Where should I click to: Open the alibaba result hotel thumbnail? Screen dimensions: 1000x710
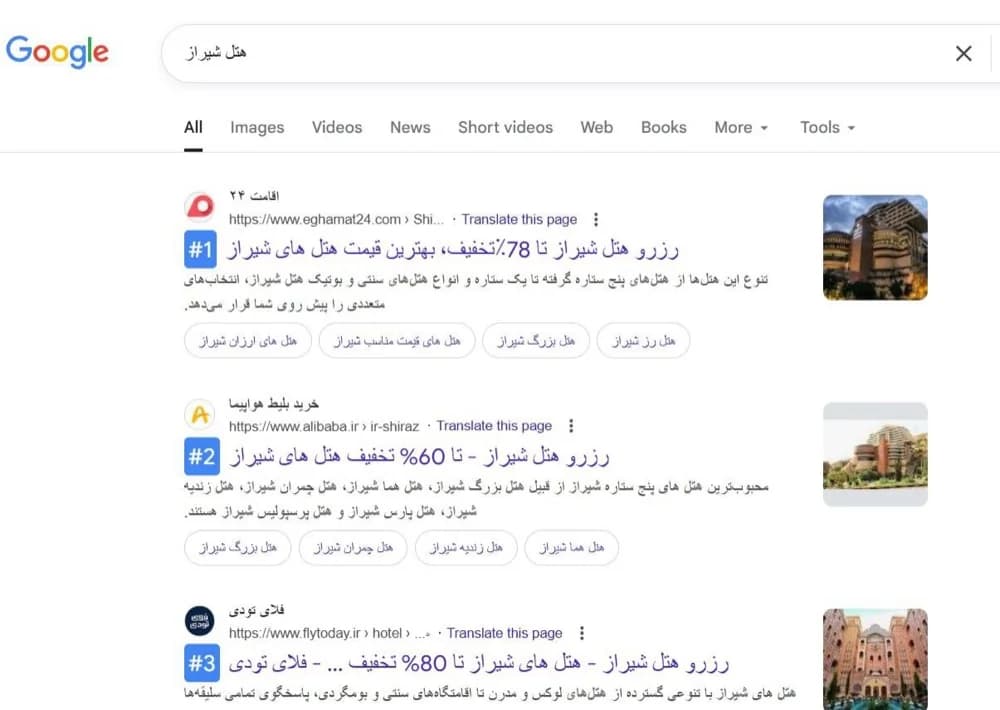[x=875, y=454]
